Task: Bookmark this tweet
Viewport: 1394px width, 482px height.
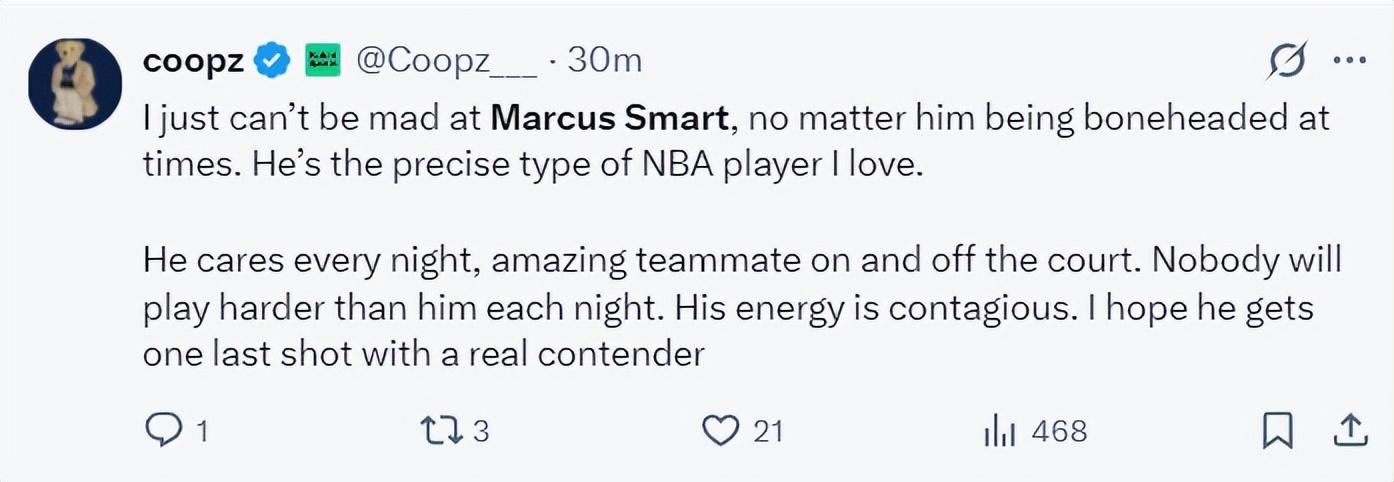Action: point(1277,431)
